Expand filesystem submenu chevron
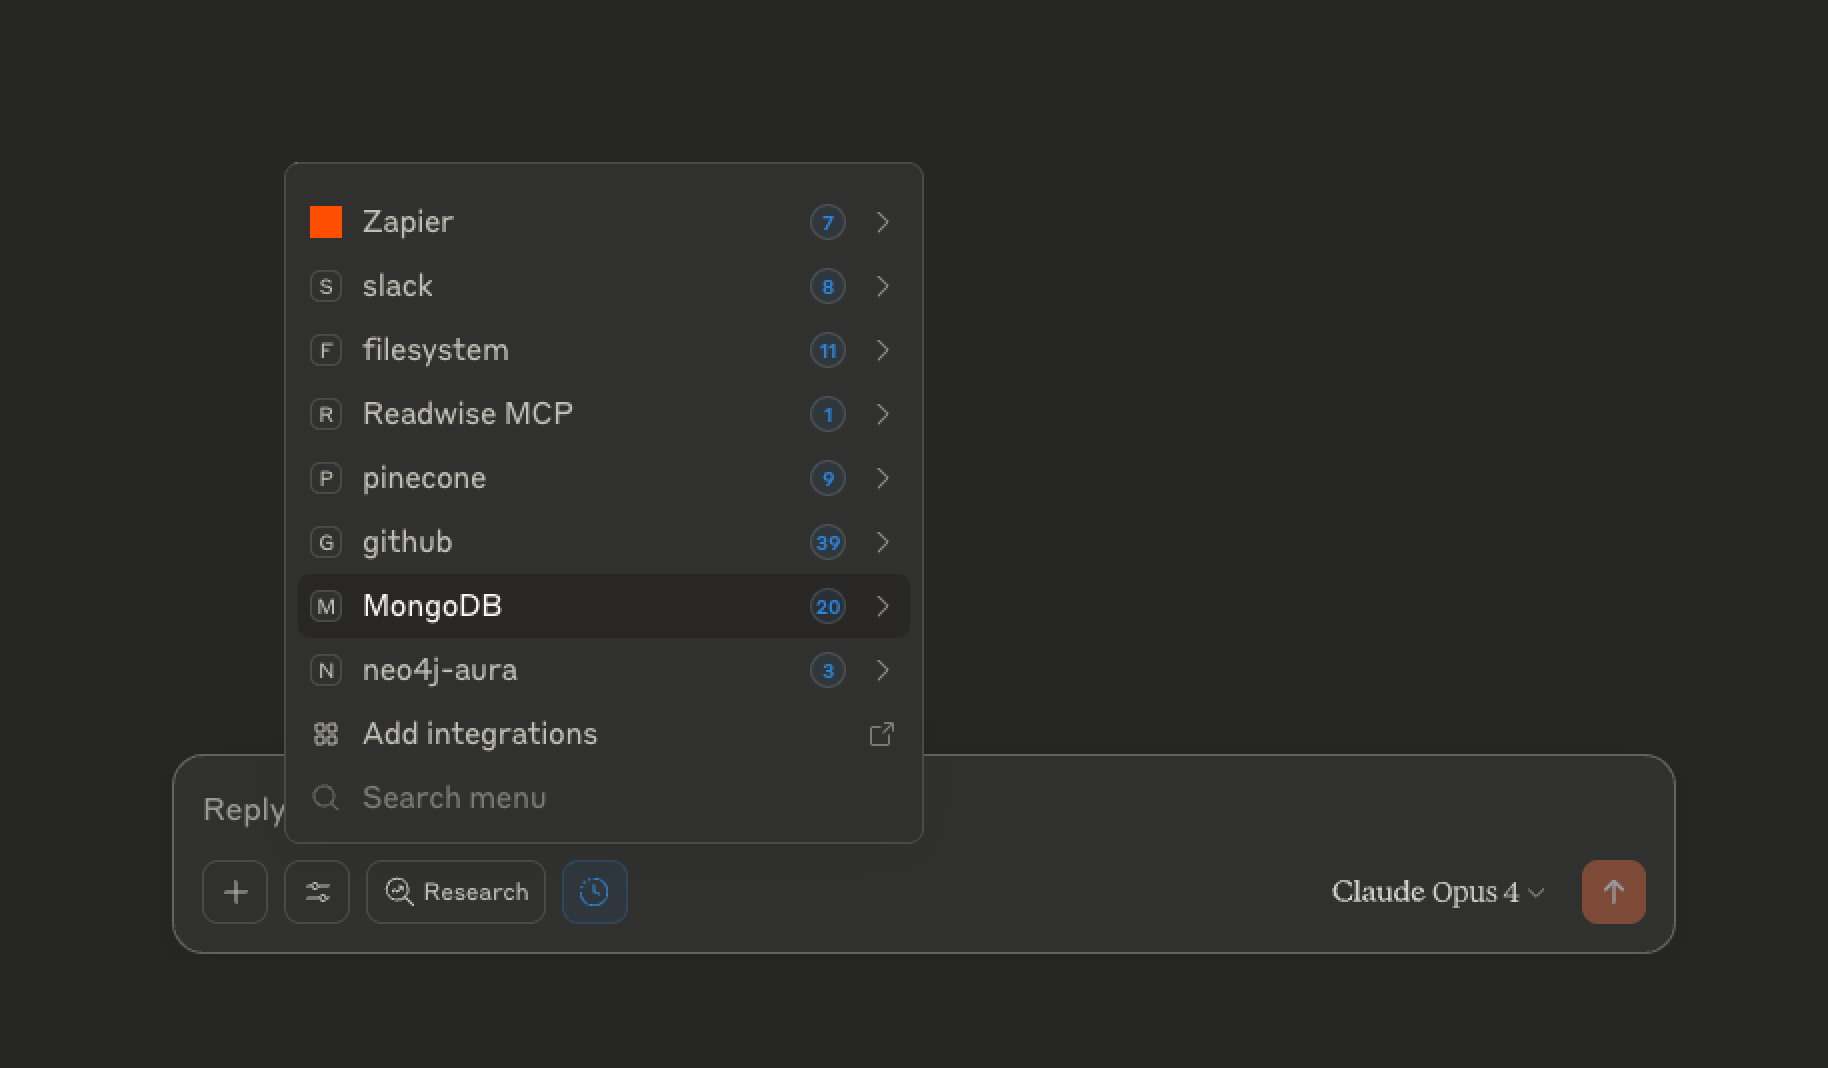 click(882, 350)
